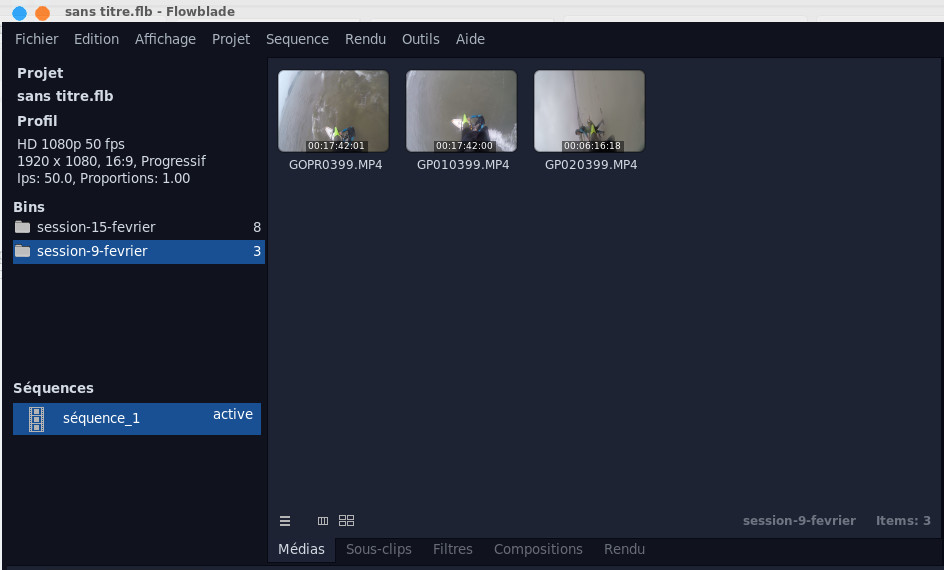Click the 00:17:42:00 duration label
The height and width of the screenshot is (570, 944).
point(464,146)
